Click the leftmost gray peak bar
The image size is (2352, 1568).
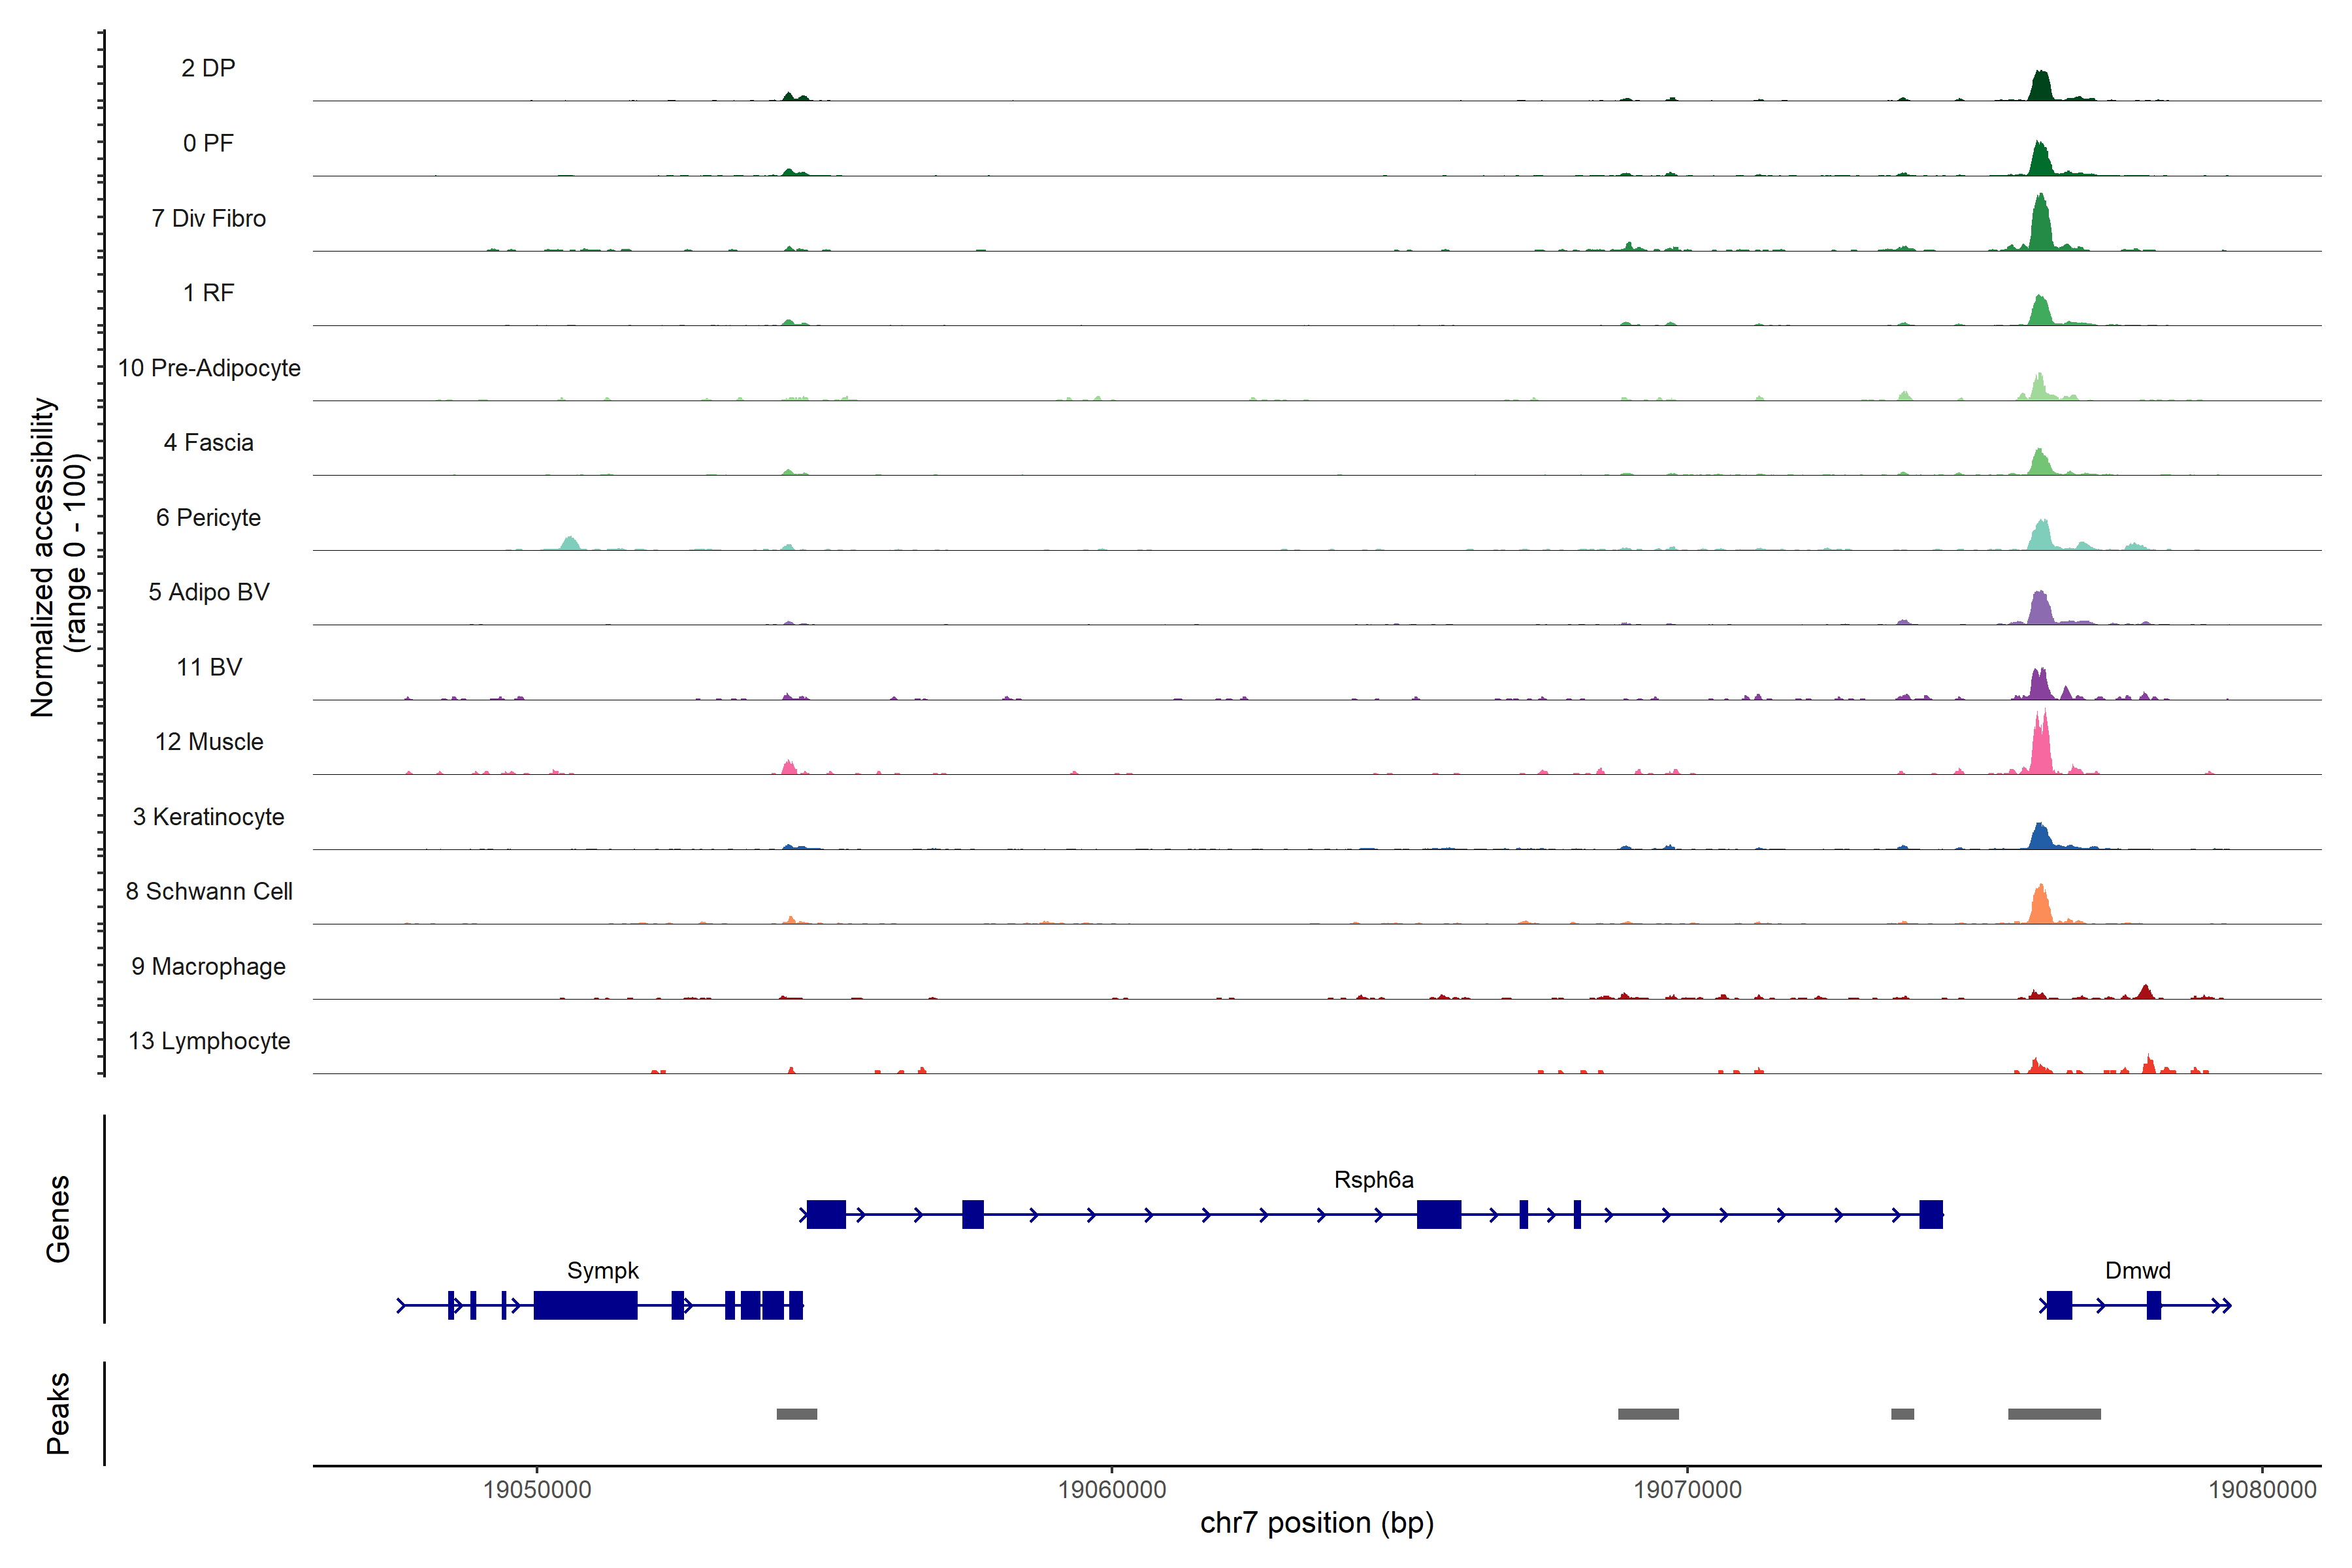click(x=796, y=1414)
